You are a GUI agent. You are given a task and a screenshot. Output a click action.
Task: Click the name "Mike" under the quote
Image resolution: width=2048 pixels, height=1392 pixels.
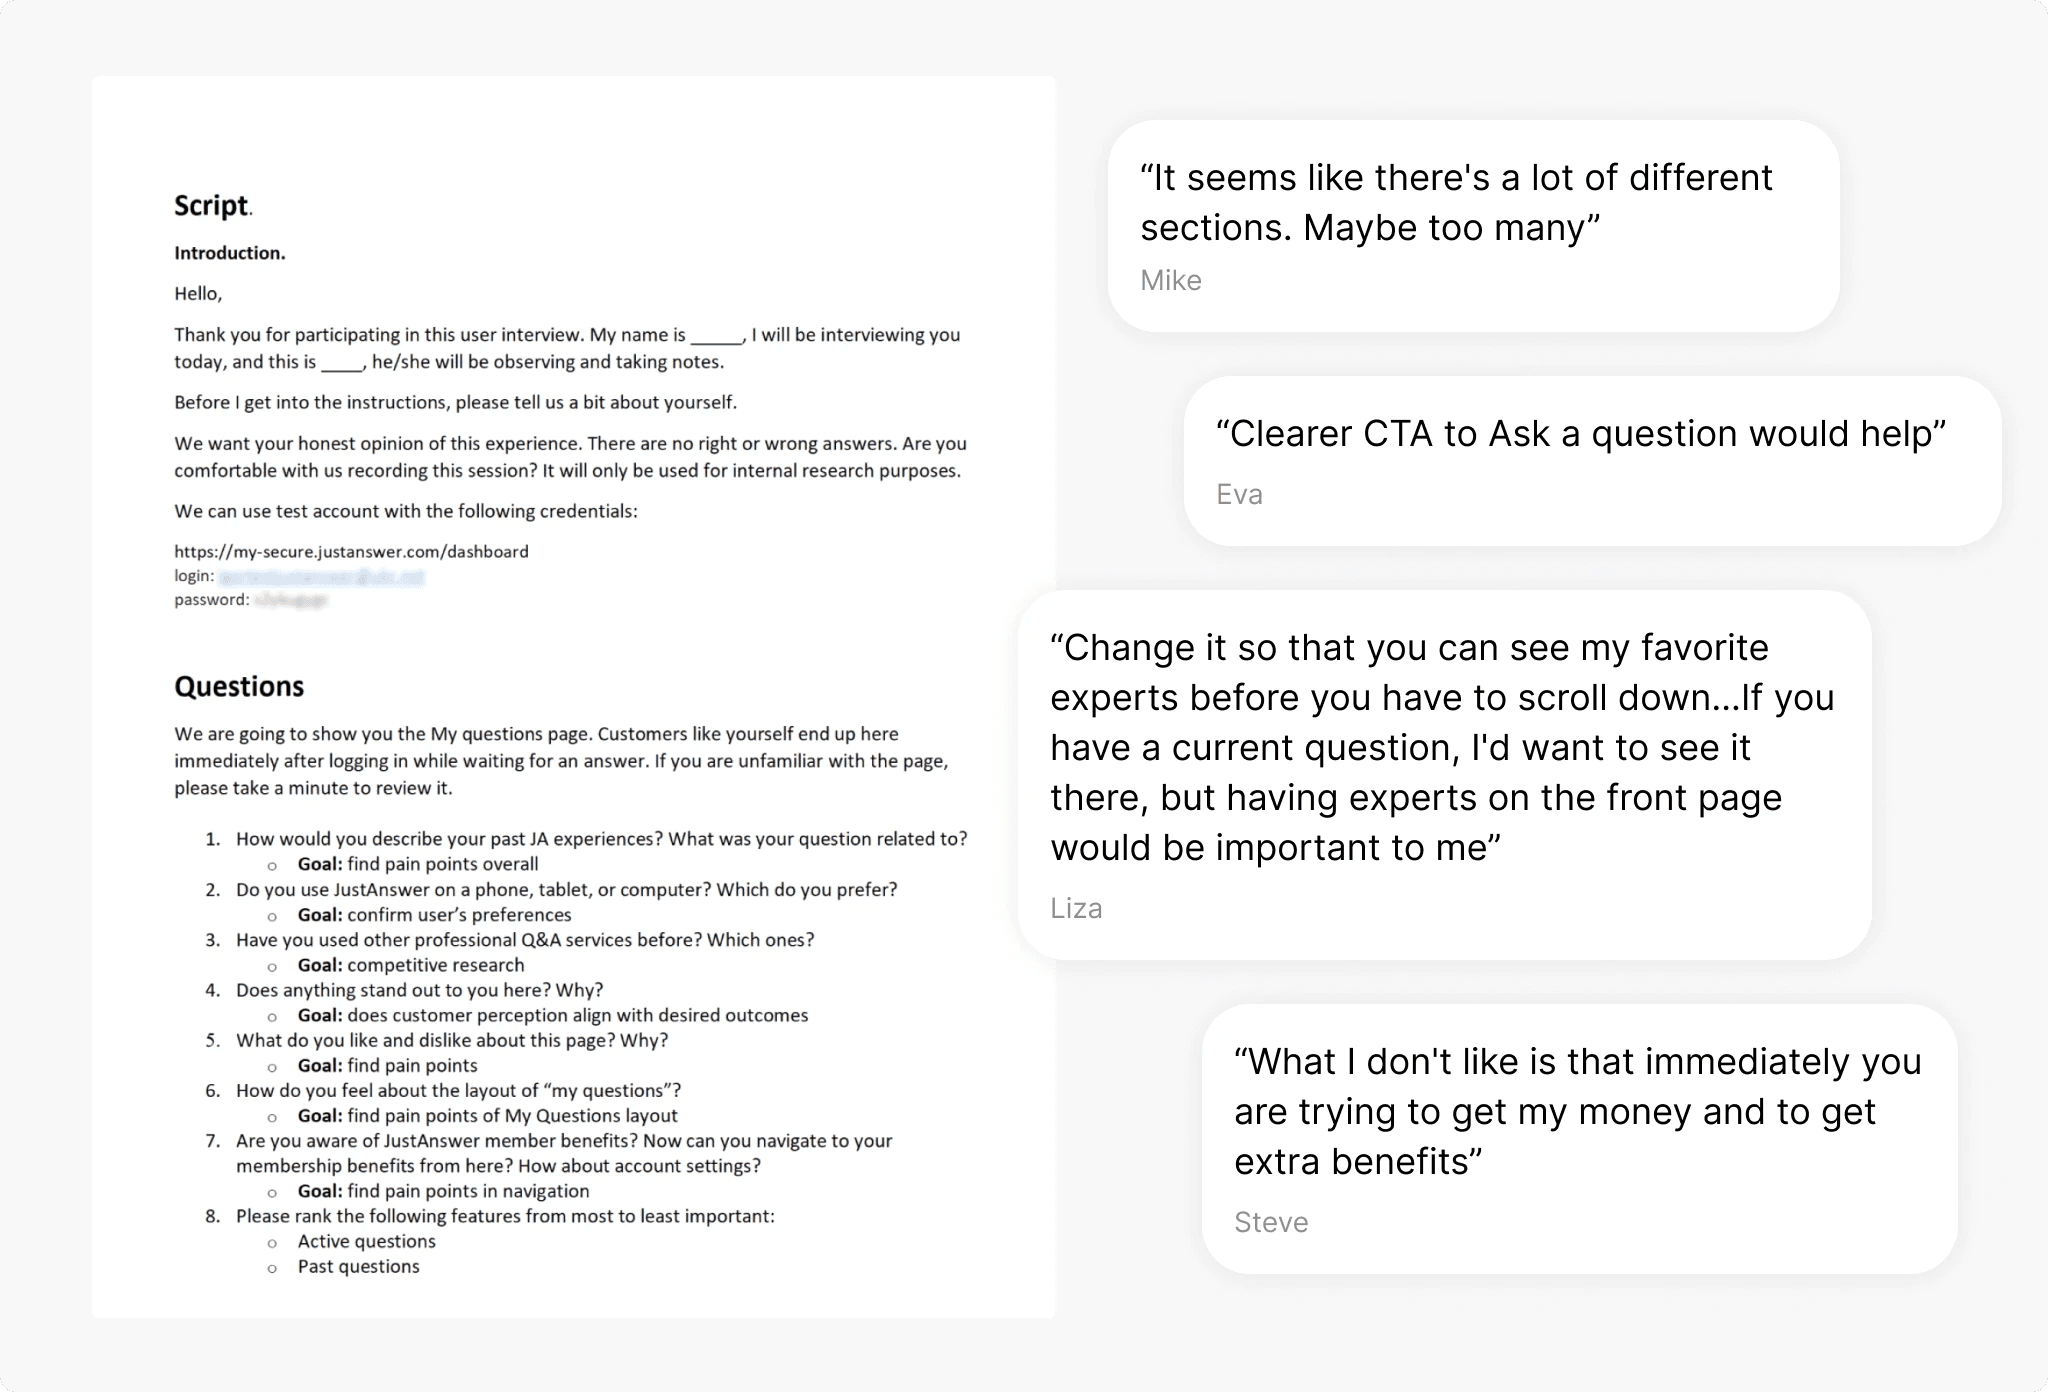click(x=1171, y=281)
